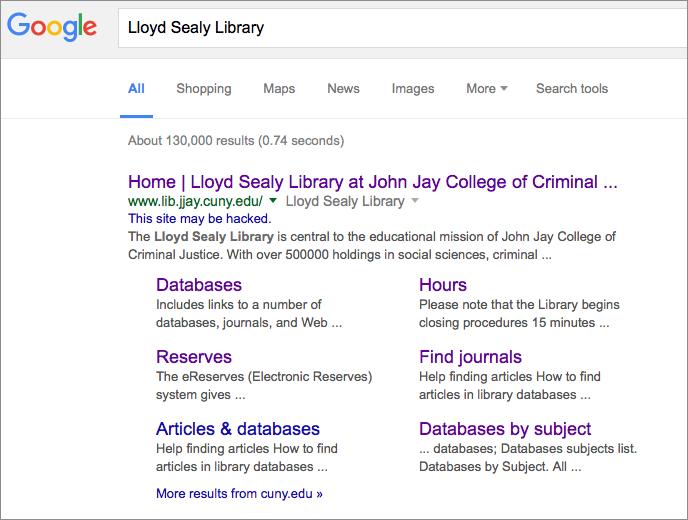
Task: Expand the More dropdown menu
Action: (x=487, y=89)
